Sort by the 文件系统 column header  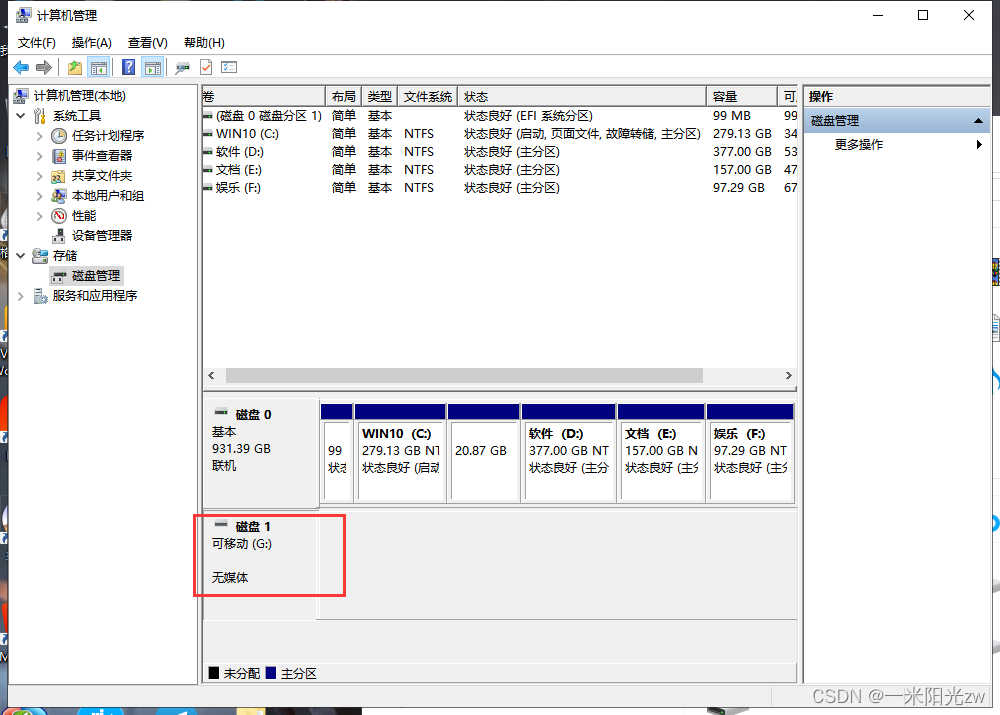427,96
